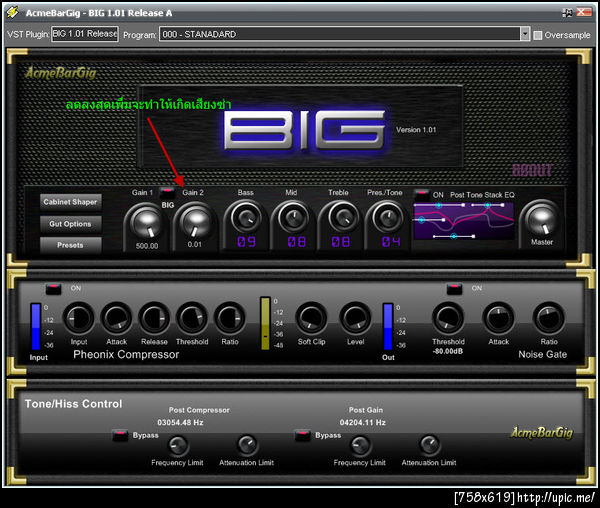Click the yellow gain reduction meter

click(x=265, y=323)
